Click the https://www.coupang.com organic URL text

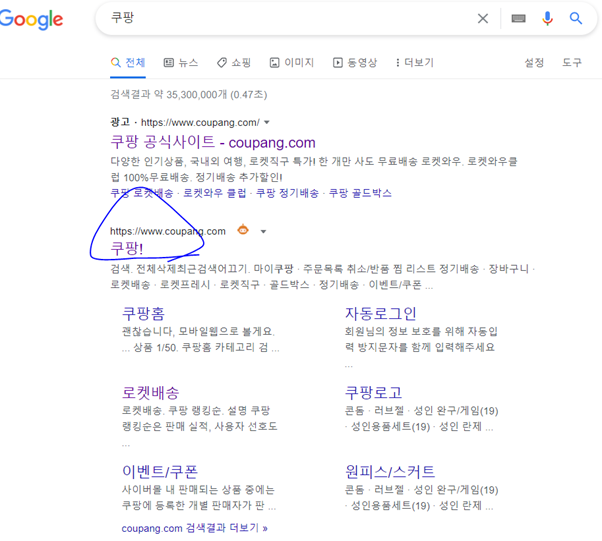click(x=168, y=231)
